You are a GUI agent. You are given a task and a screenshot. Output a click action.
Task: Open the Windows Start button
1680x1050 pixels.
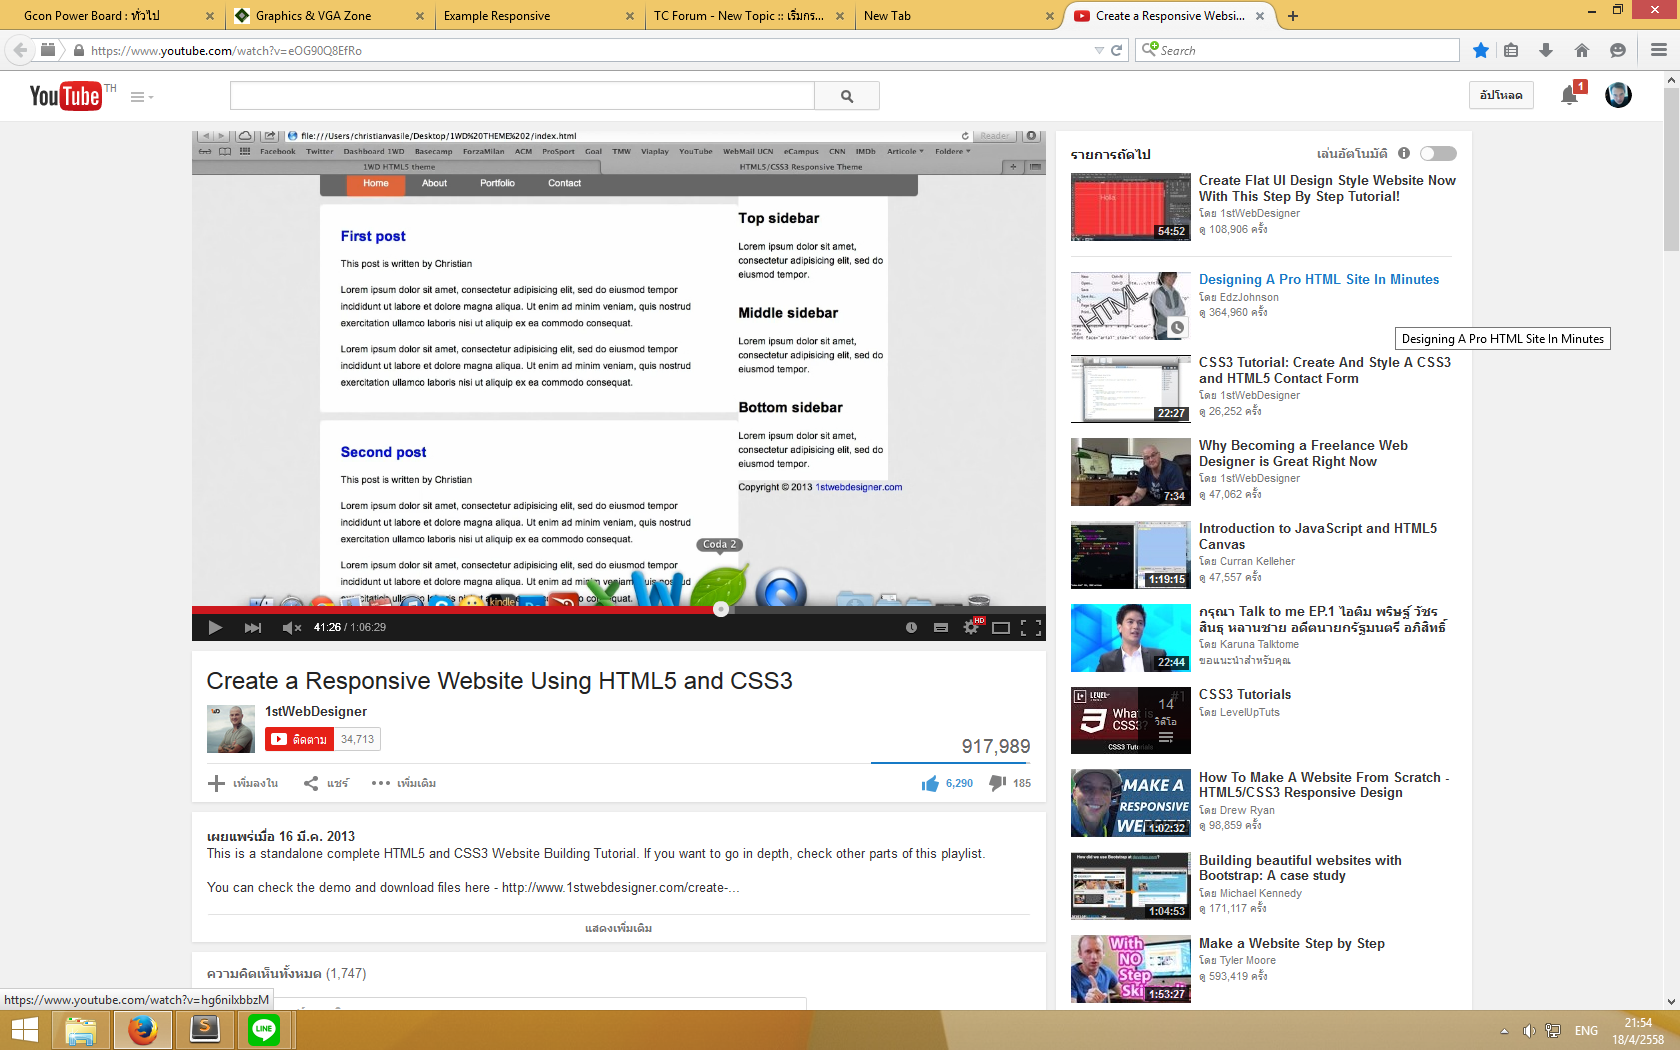point(24,1030)
